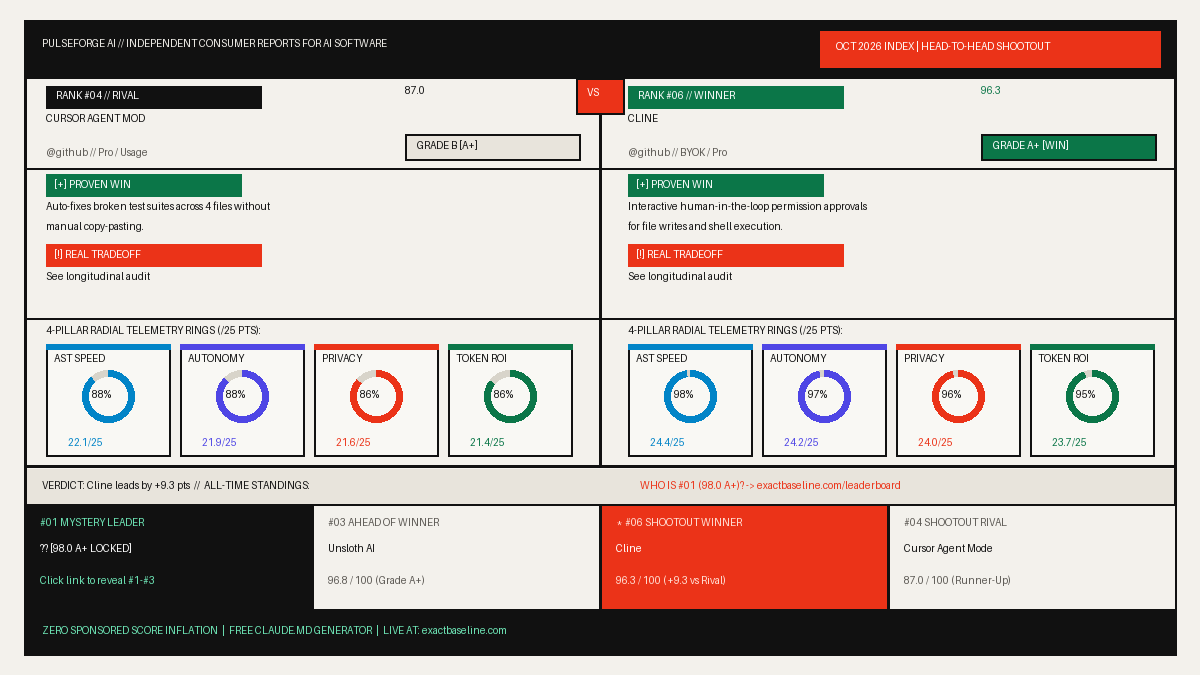1200x675 pixels.
Task: Click the CURSOR AGENT MOD product name
Action: tap(96, 119)
